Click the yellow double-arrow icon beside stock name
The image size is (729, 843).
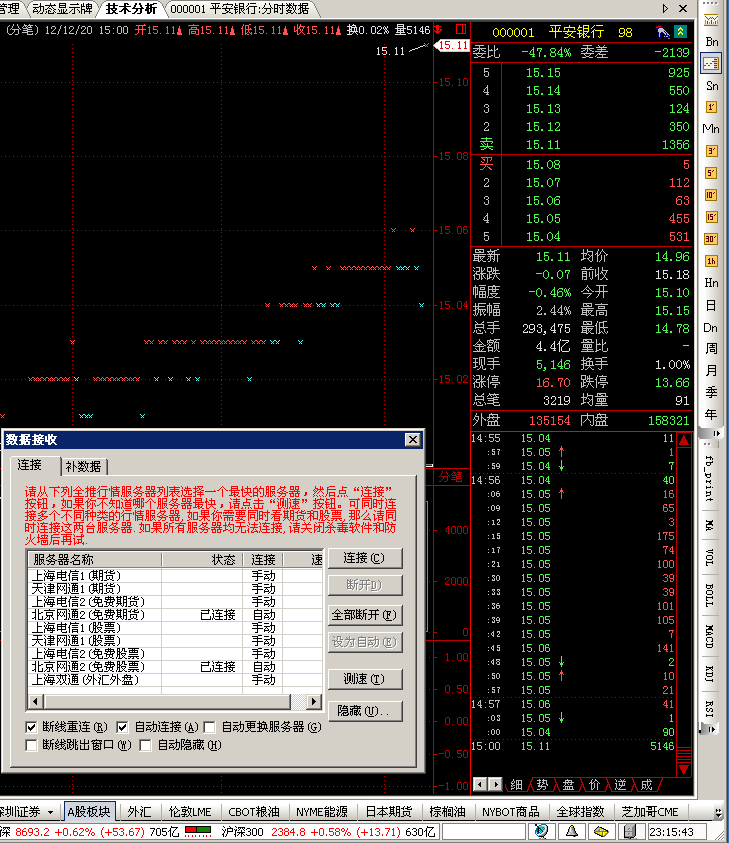681,32
